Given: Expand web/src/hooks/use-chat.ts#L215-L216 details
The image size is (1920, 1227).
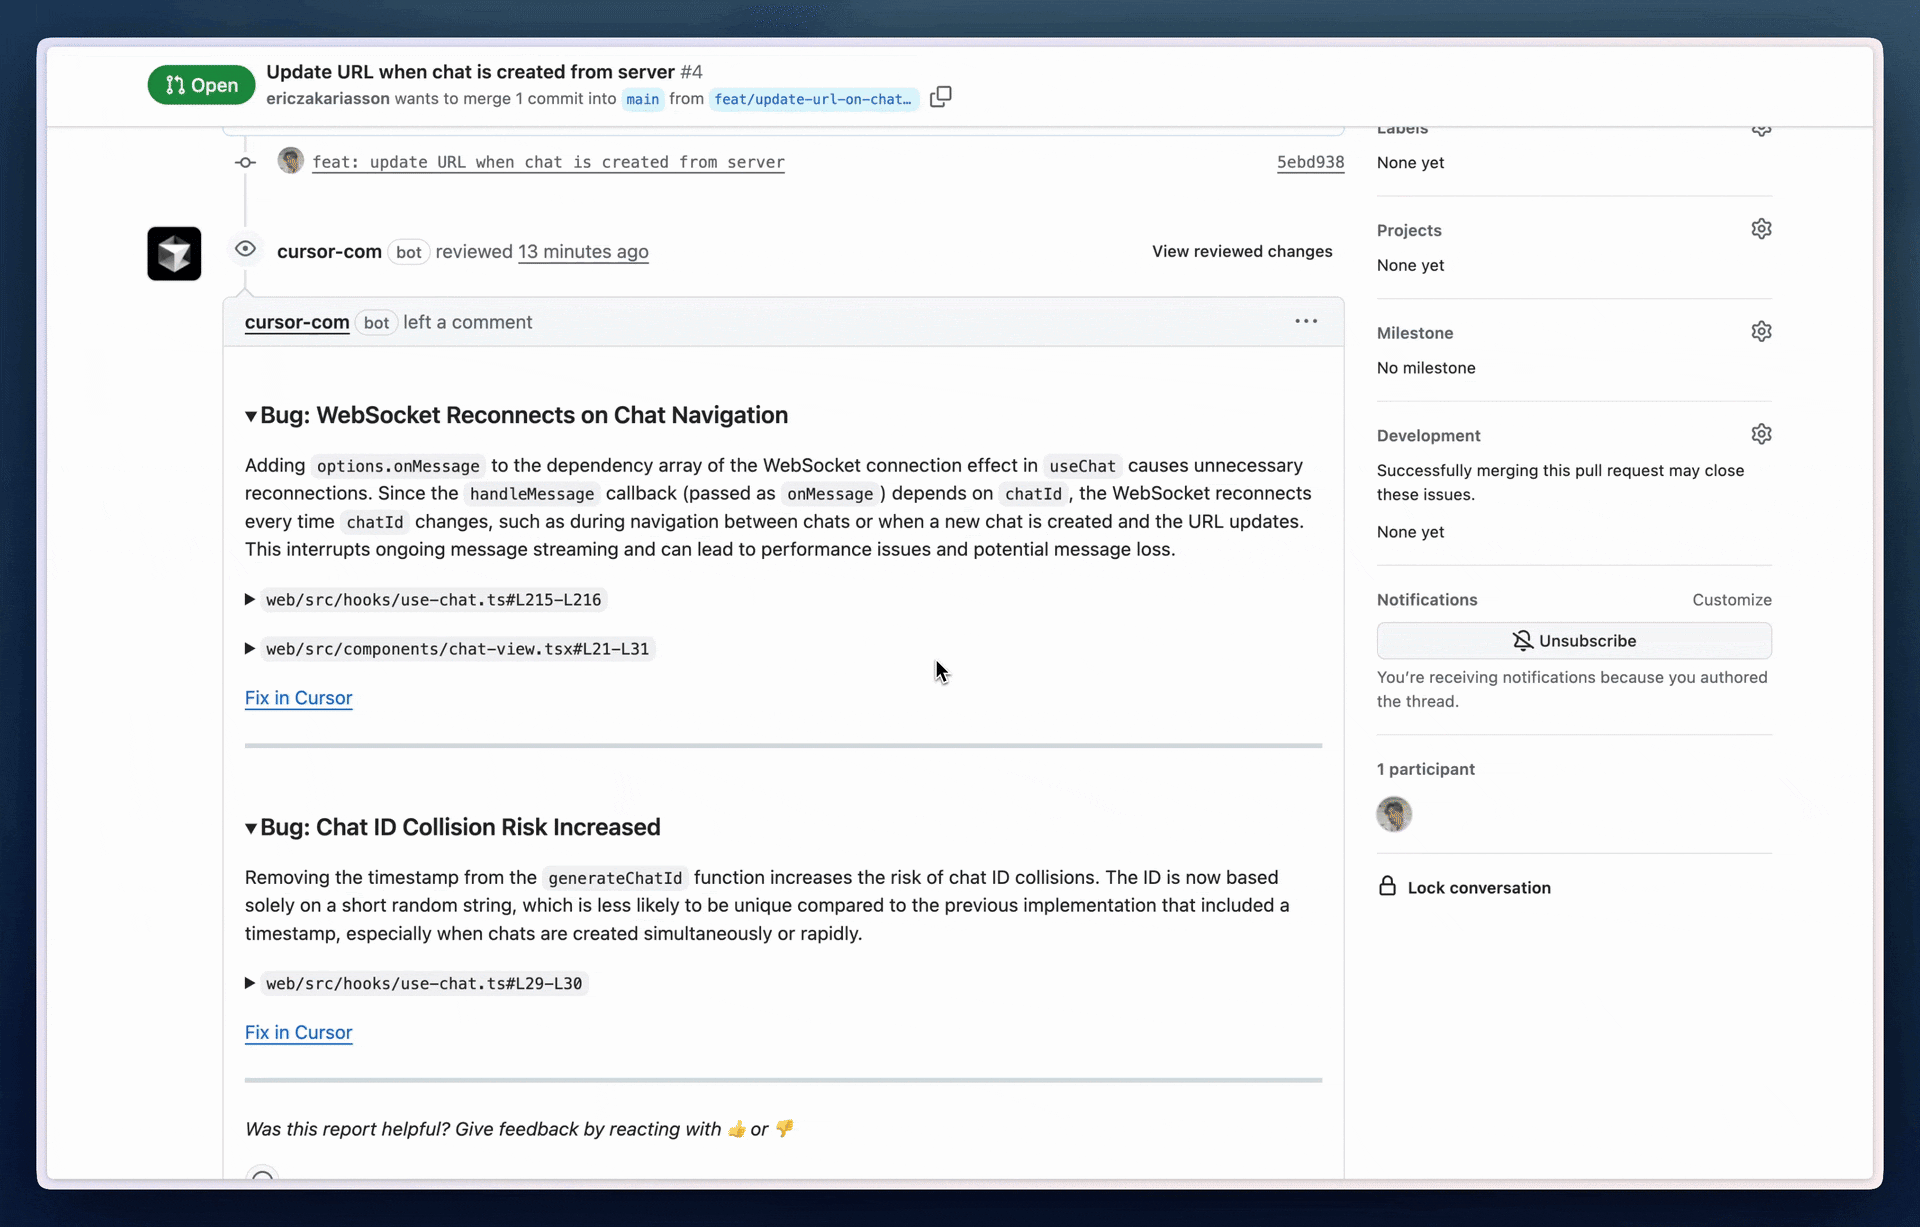Looking at the screenshot, I should pyautogui.click(x=250, y=599).
